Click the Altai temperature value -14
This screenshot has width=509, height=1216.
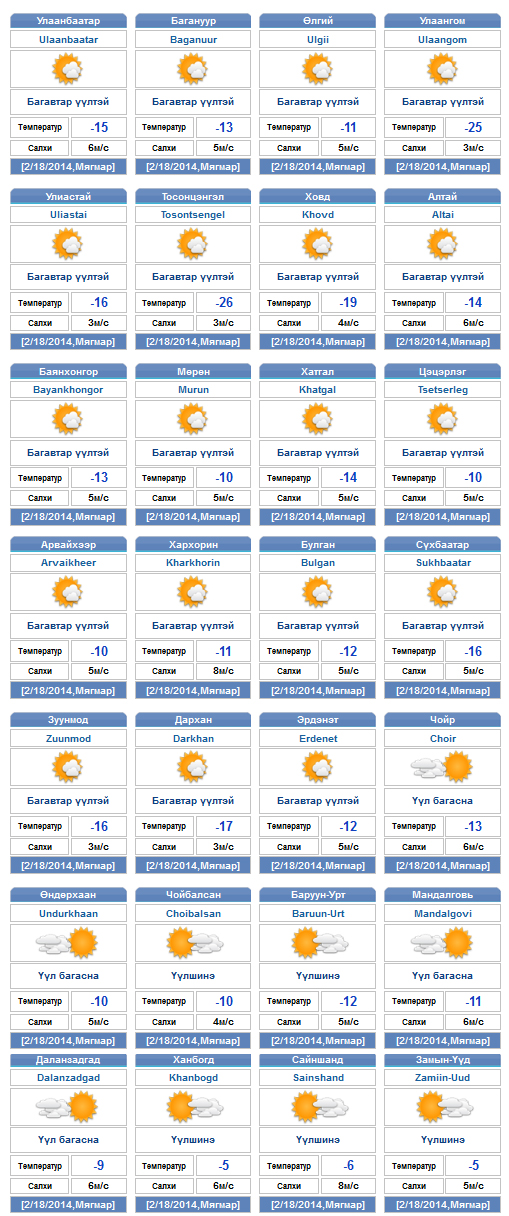point(474,303)
